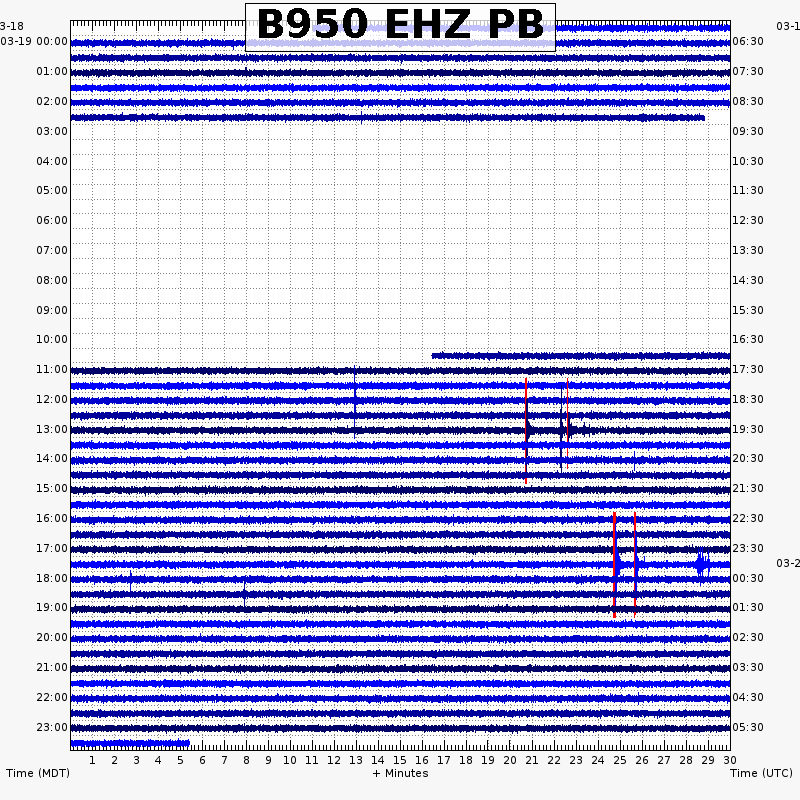Select the 05:00 MDT row label
This screenshot has width=800, height=800.
[52, 190]
